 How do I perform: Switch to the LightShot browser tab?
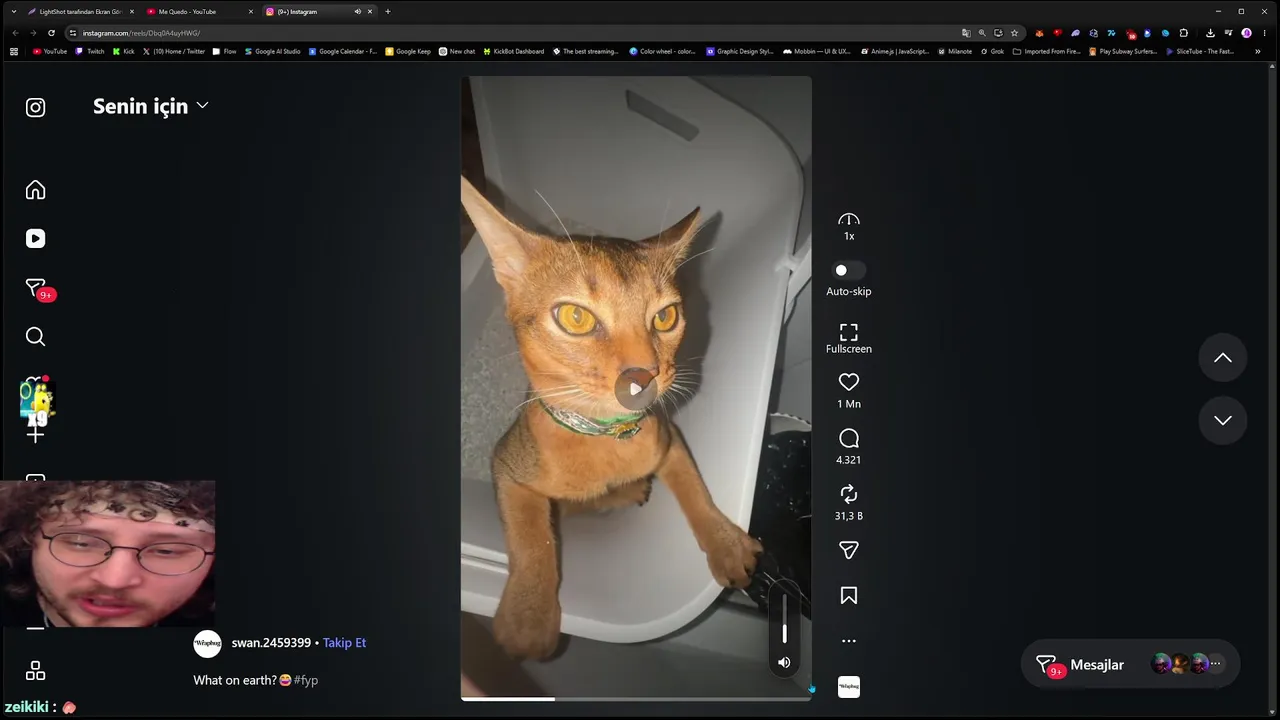(x=78, y=11)
